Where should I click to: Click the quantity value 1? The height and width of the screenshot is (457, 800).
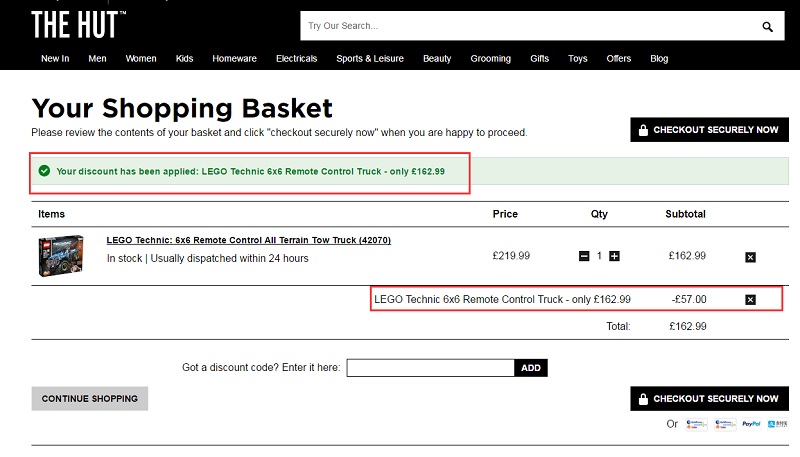click(x=599, y=256)
